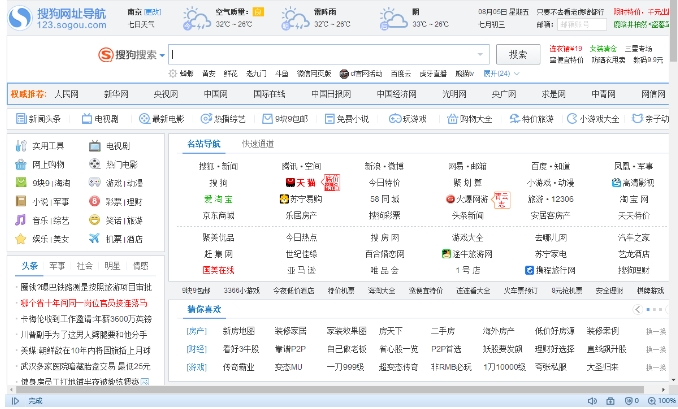
Task: Click the Sogou logo at top left
Action: tap(20, 18)
